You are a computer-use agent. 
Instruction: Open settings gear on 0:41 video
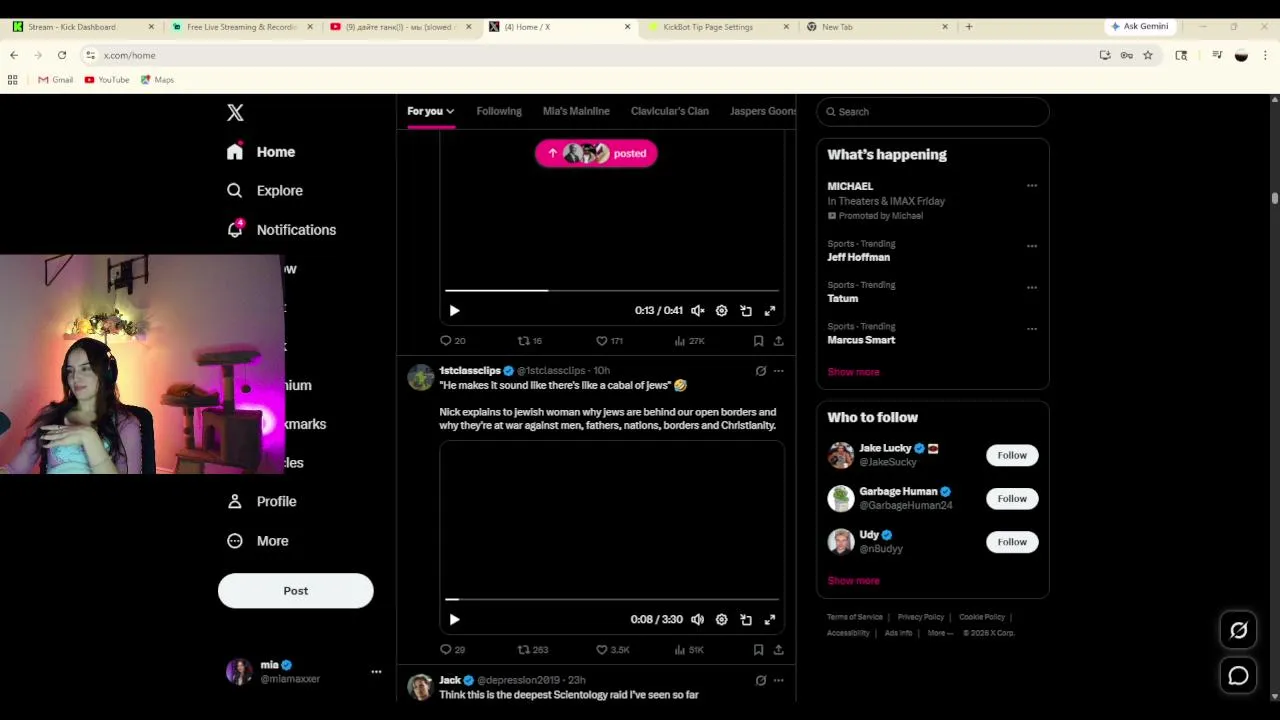(722, 311)
